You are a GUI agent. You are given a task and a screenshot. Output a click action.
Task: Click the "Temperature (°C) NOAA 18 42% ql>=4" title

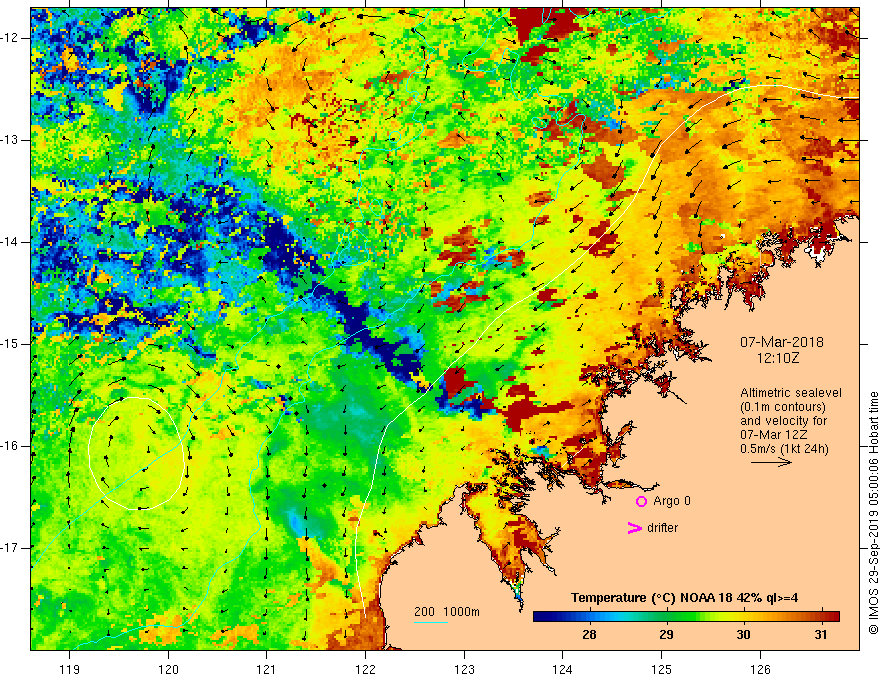(684, 598)
